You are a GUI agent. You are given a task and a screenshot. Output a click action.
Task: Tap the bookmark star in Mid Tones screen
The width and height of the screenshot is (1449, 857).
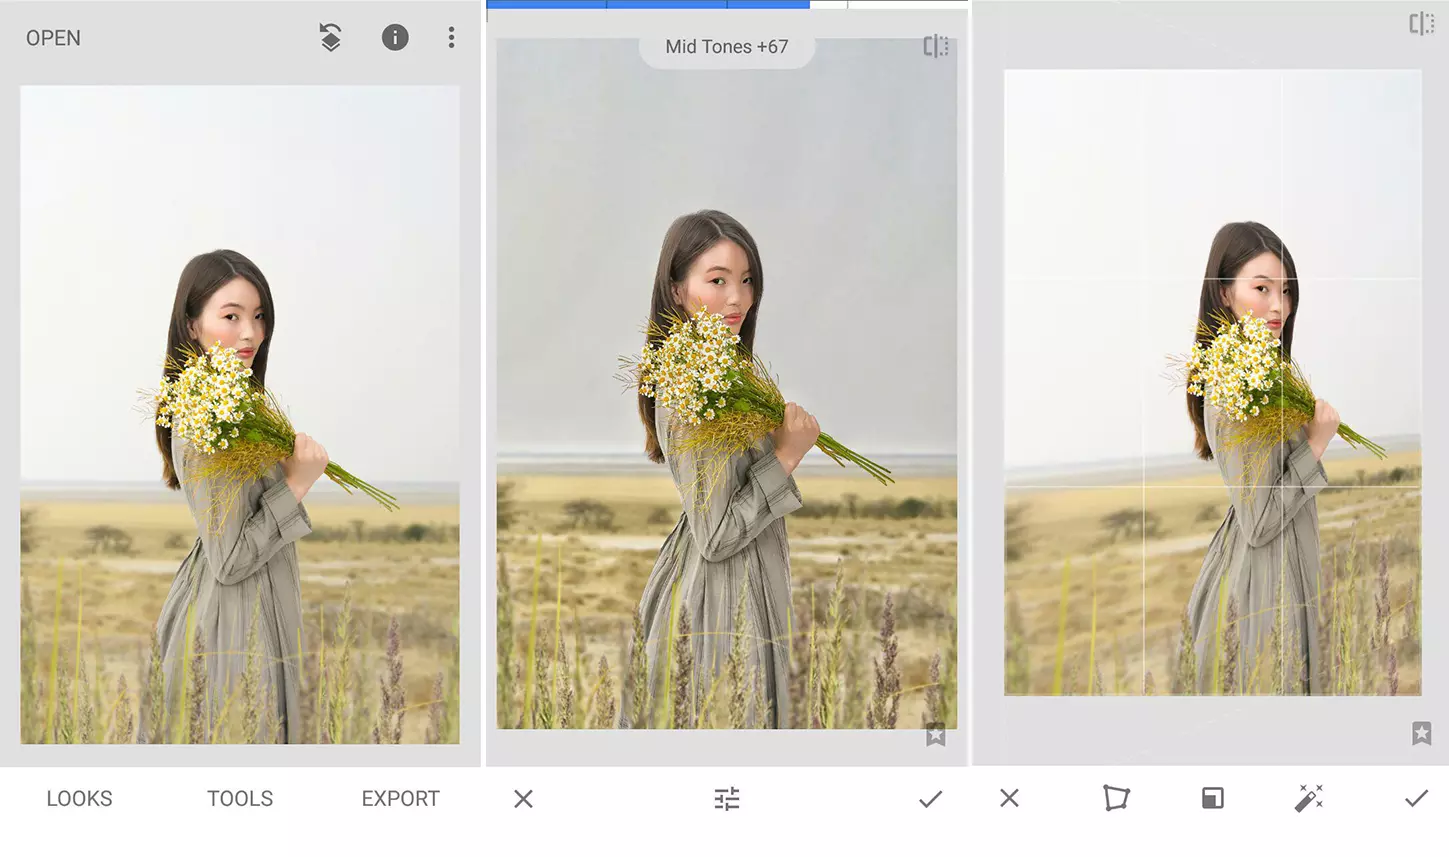tap(935, 736)
